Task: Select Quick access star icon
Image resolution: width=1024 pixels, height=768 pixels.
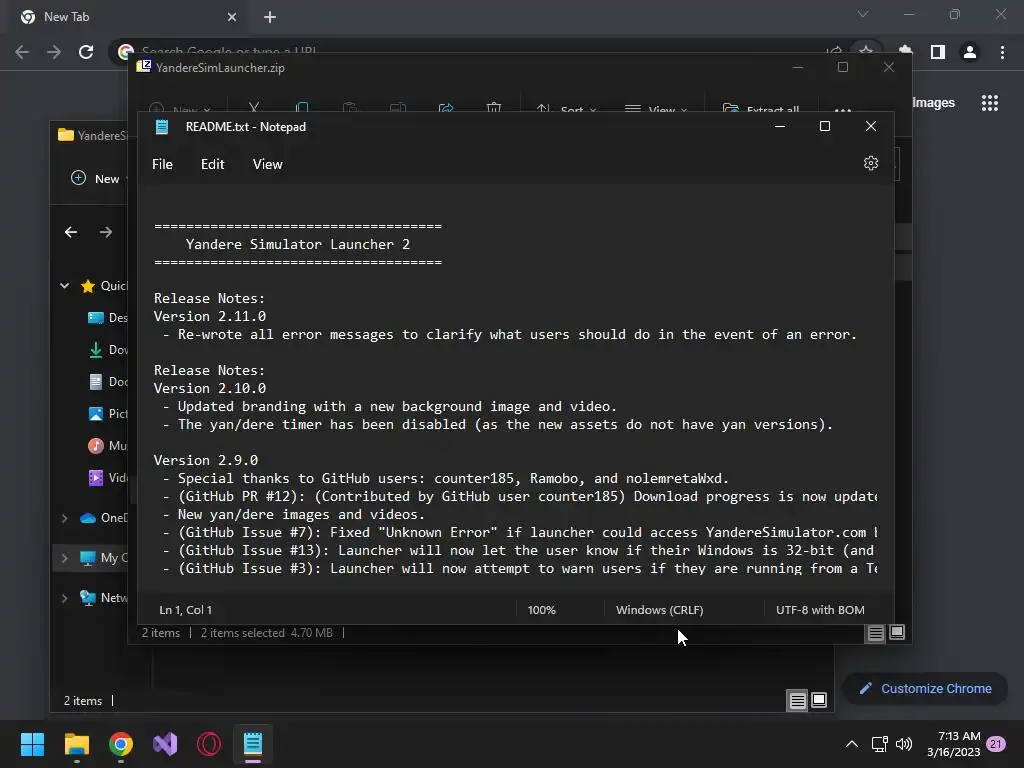Action: 88,286
